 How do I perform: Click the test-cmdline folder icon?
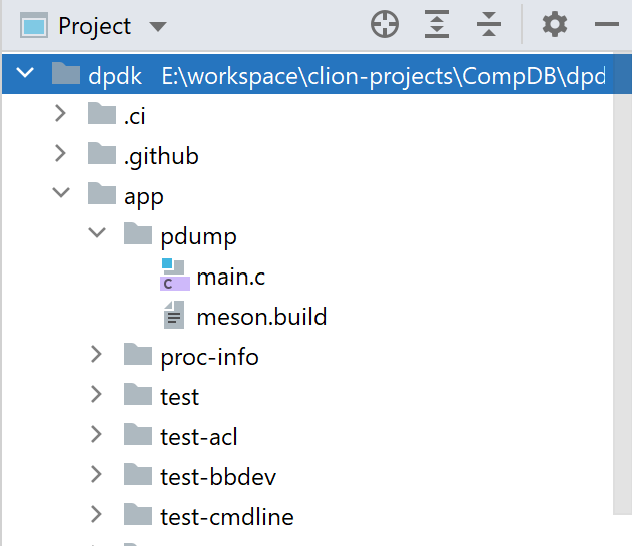click(x=138, y=514)
